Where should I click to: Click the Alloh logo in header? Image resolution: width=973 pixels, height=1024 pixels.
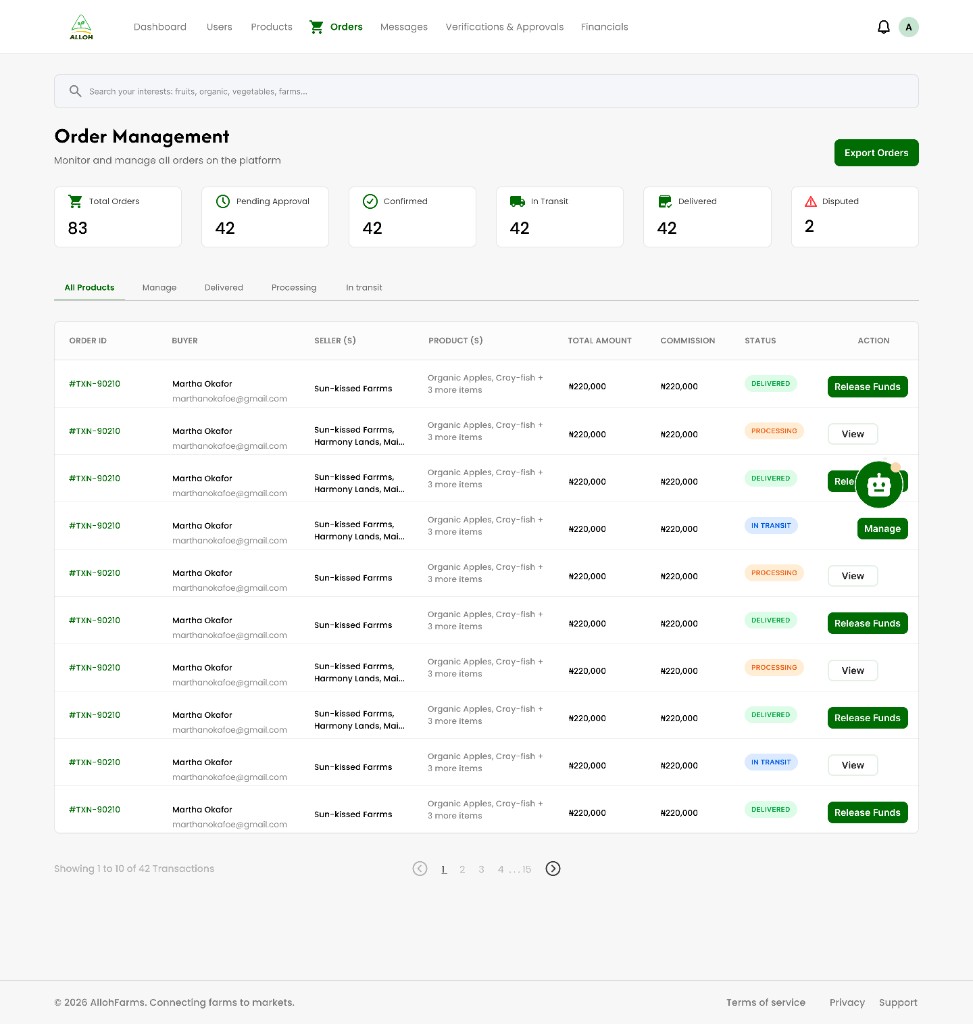pyautogui.click(x=81, y=27)
